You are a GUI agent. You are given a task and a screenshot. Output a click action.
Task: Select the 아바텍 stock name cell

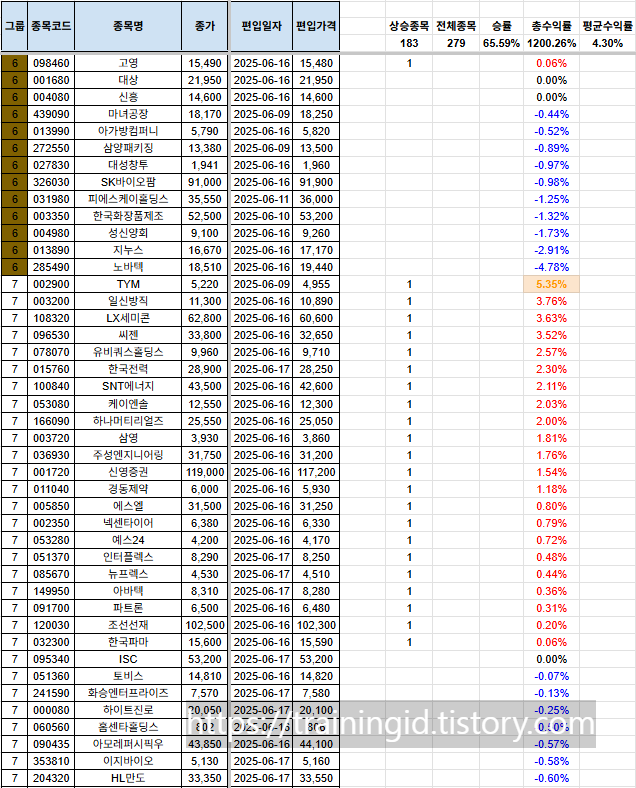coord(128,592)
